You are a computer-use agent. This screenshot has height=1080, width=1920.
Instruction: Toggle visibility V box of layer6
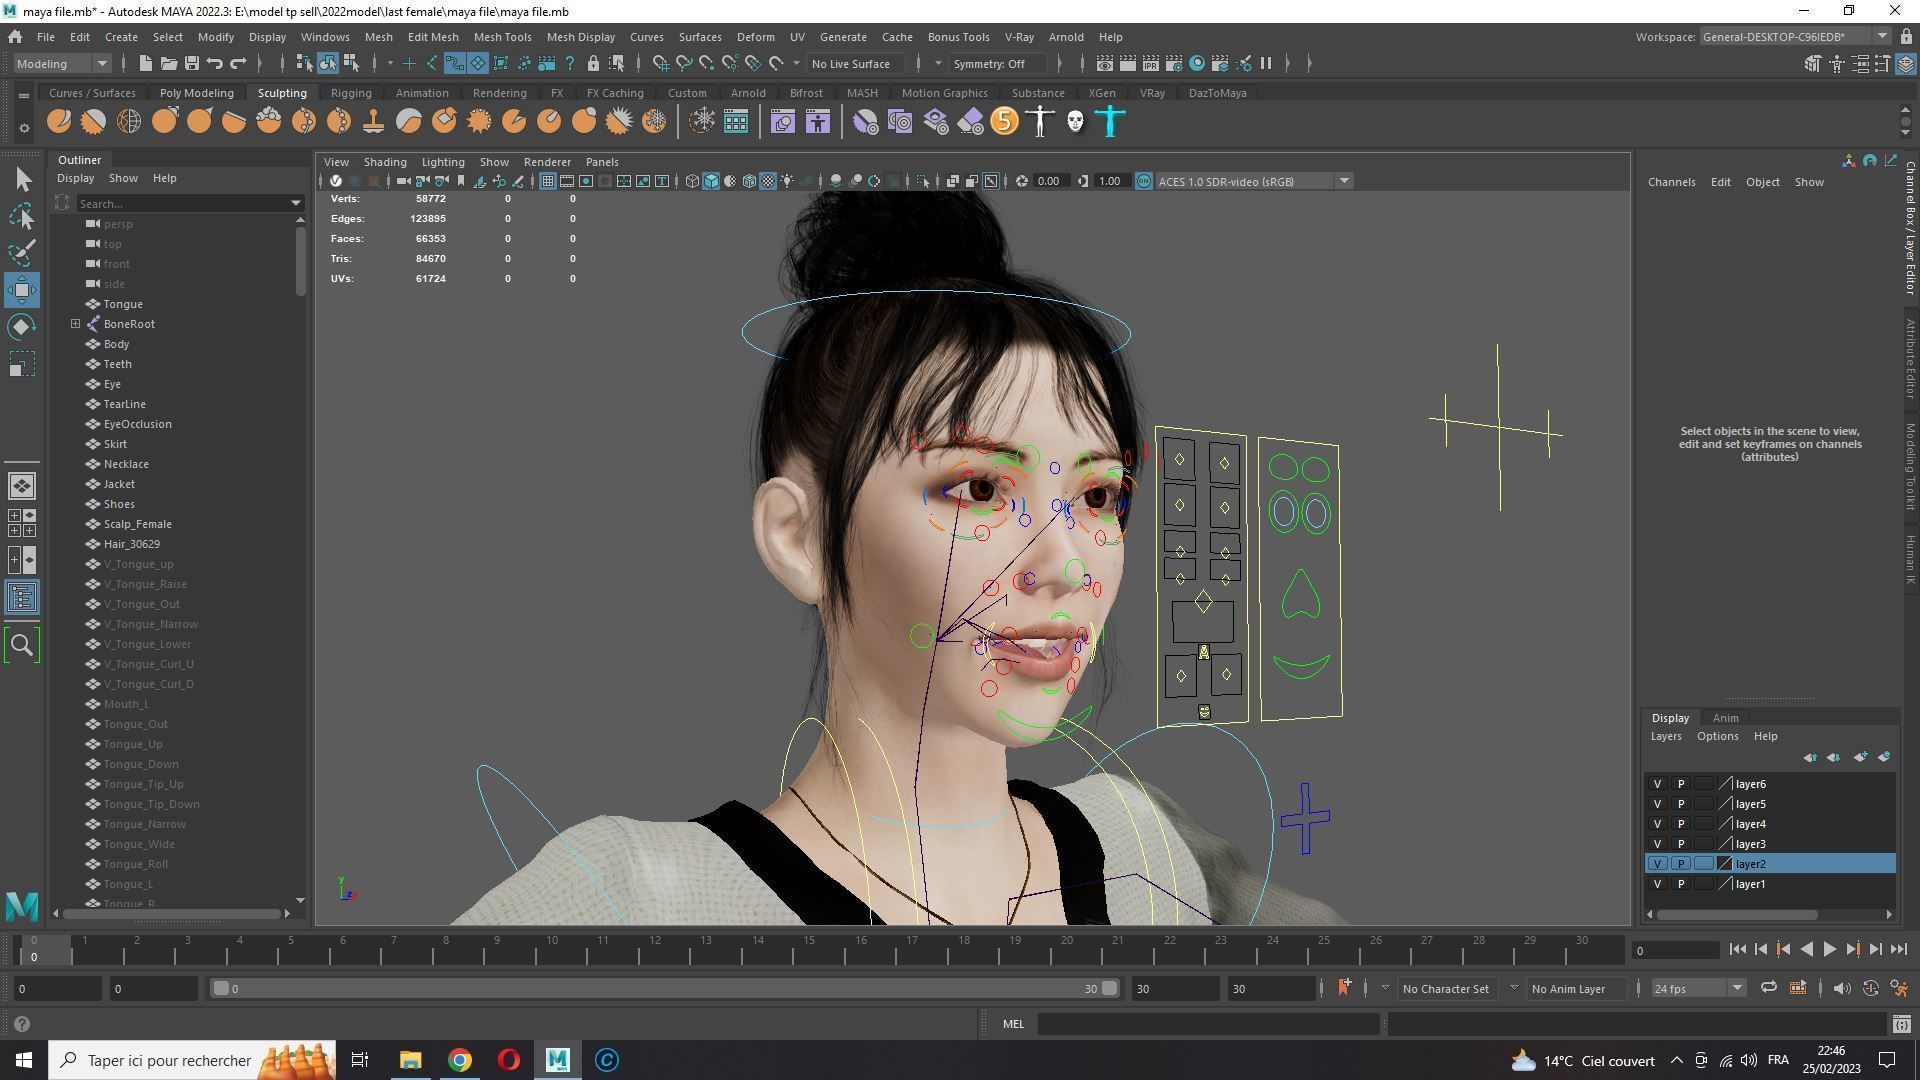point(1657,784)
